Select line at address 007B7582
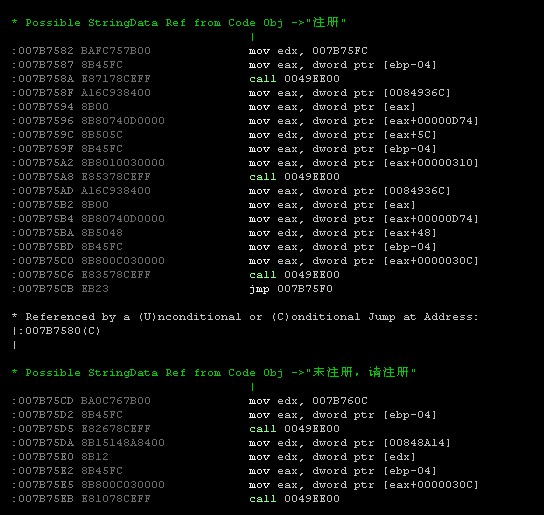544x515 pixels. pyautogui.click(x=189, y=51)
